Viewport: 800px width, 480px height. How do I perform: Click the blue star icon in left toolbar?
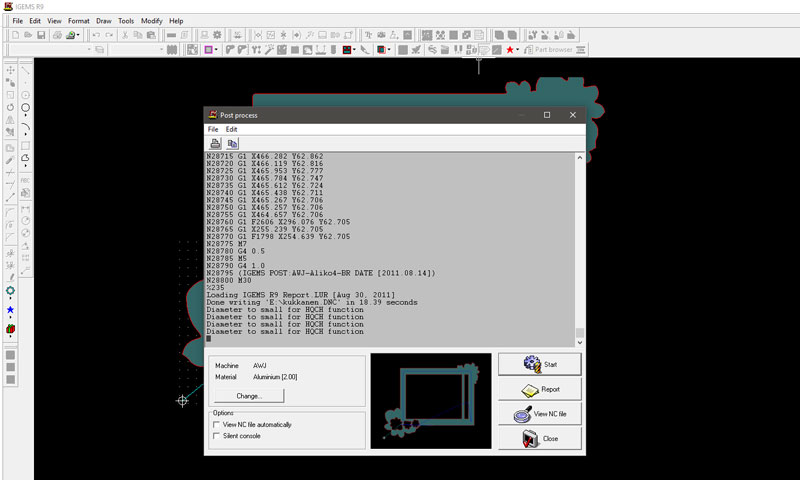tap(10, 310)
